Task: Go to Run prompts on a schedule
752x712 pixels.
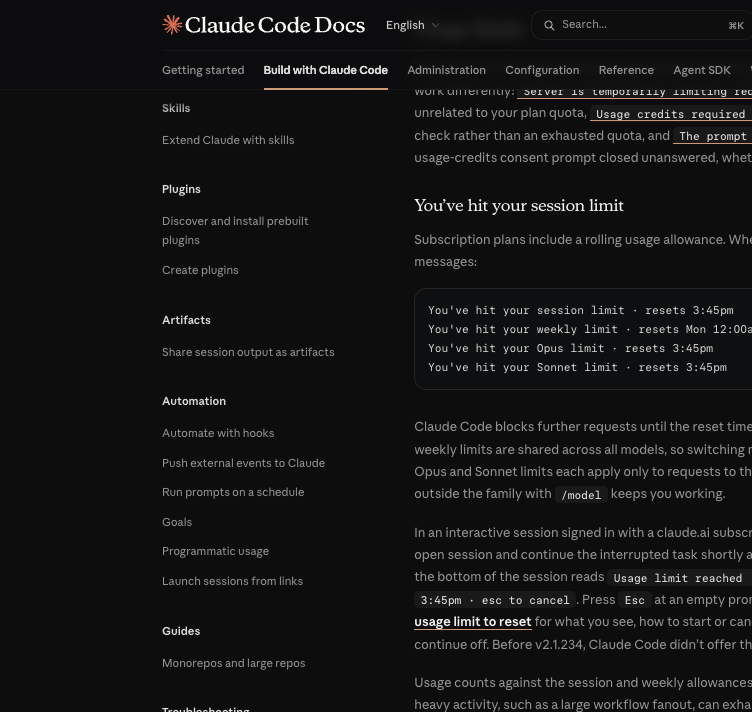Action: pos(233,492)
